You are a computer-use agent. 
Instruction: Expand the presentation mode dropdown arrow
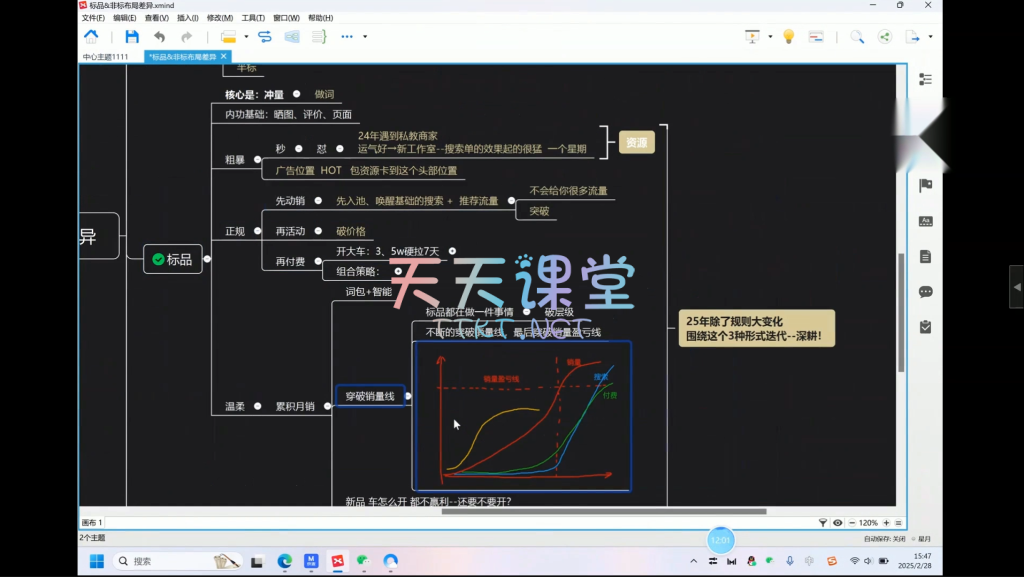(770, 37)
